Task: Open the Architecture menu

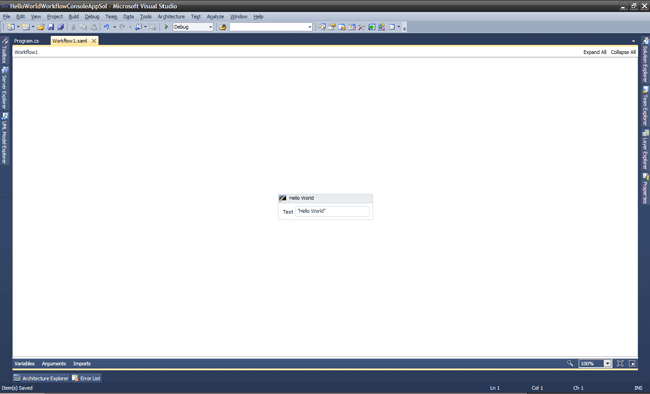Action: tap(171, 17)
